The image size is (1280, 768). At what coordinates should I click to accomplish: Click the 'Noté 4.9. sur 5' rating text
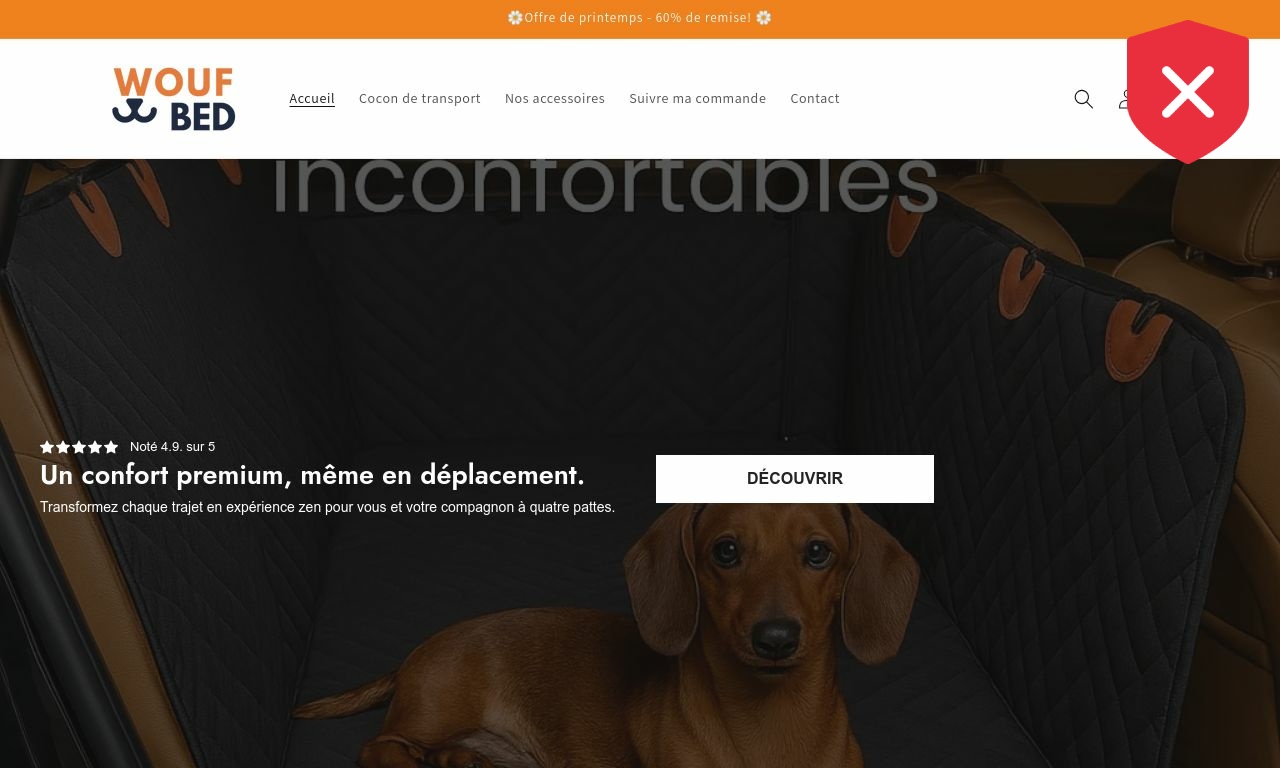172,447
